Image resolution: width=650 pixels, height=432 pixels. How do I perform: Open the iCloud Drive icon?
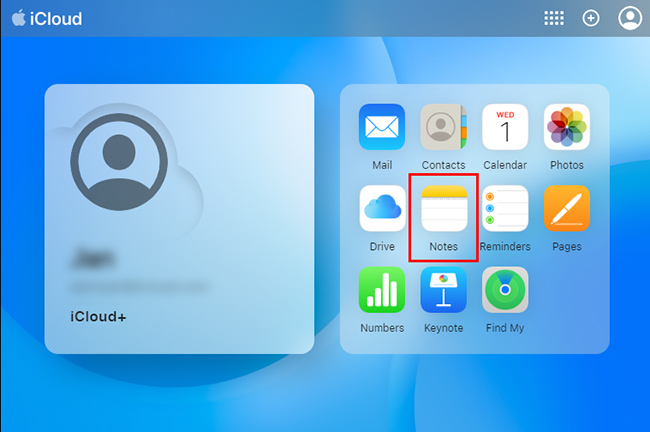click(382, 208)
